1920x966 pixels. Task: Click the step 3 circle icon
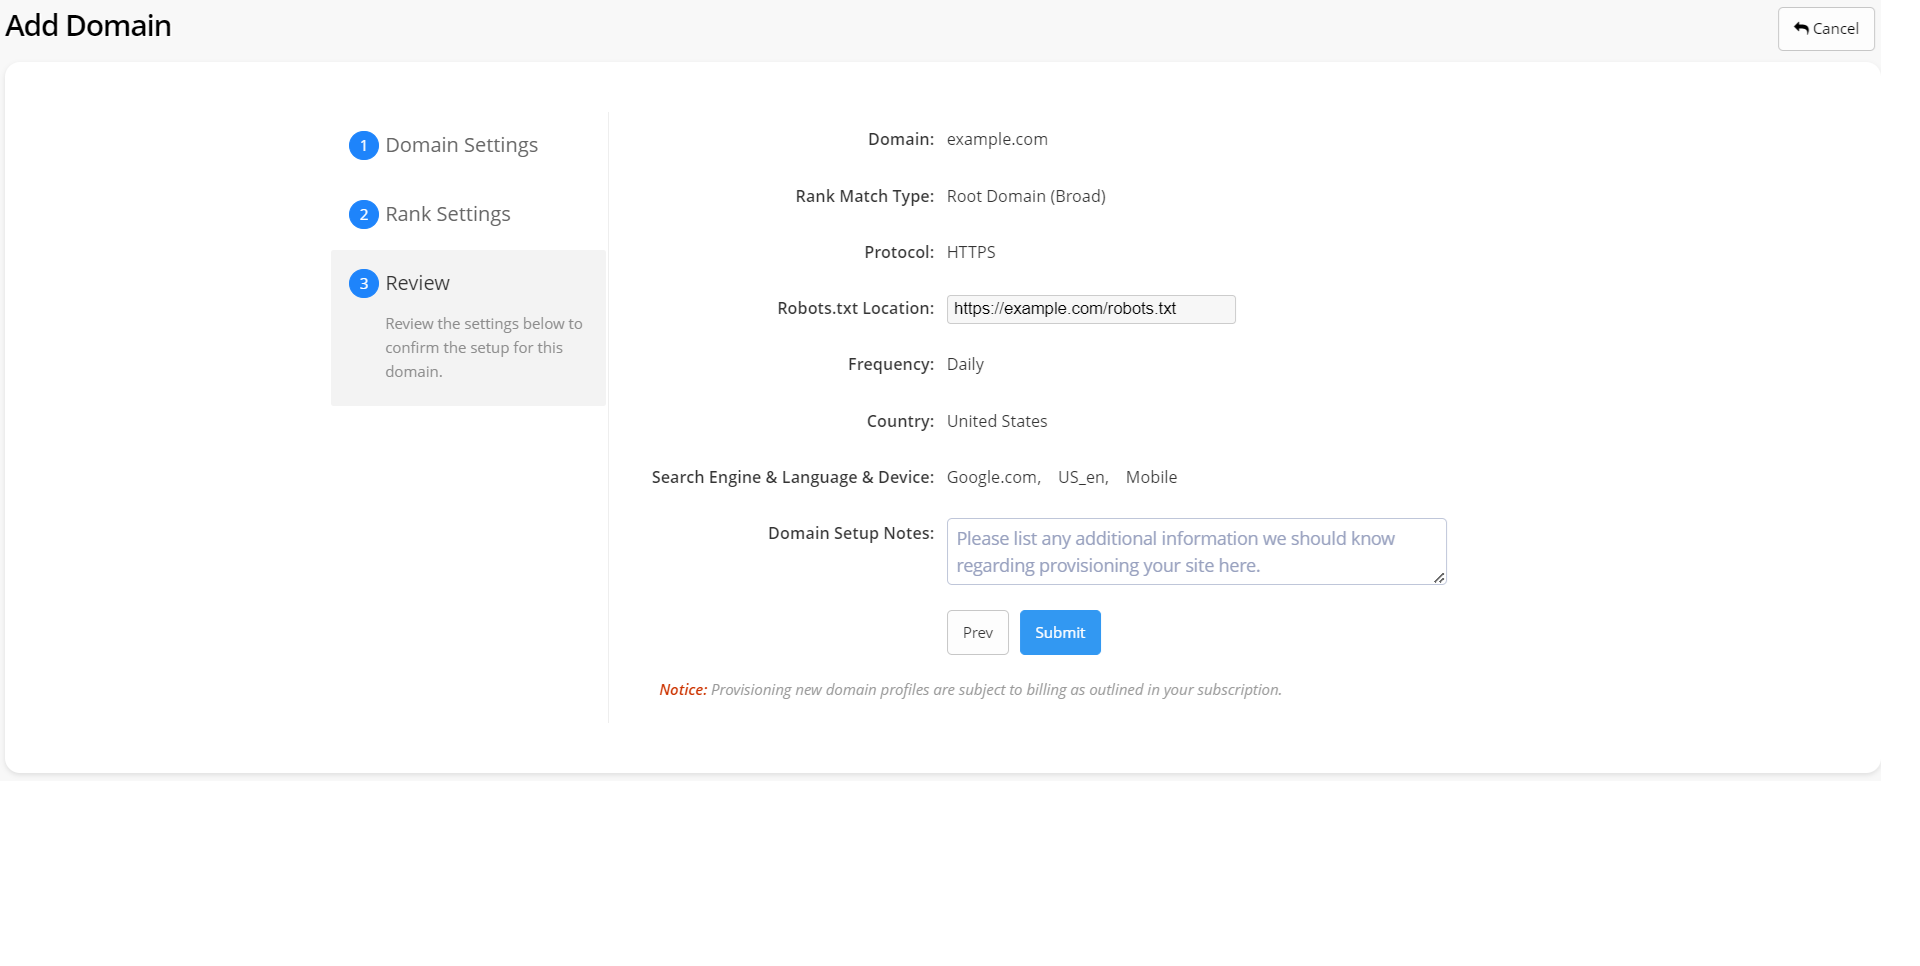363,284
